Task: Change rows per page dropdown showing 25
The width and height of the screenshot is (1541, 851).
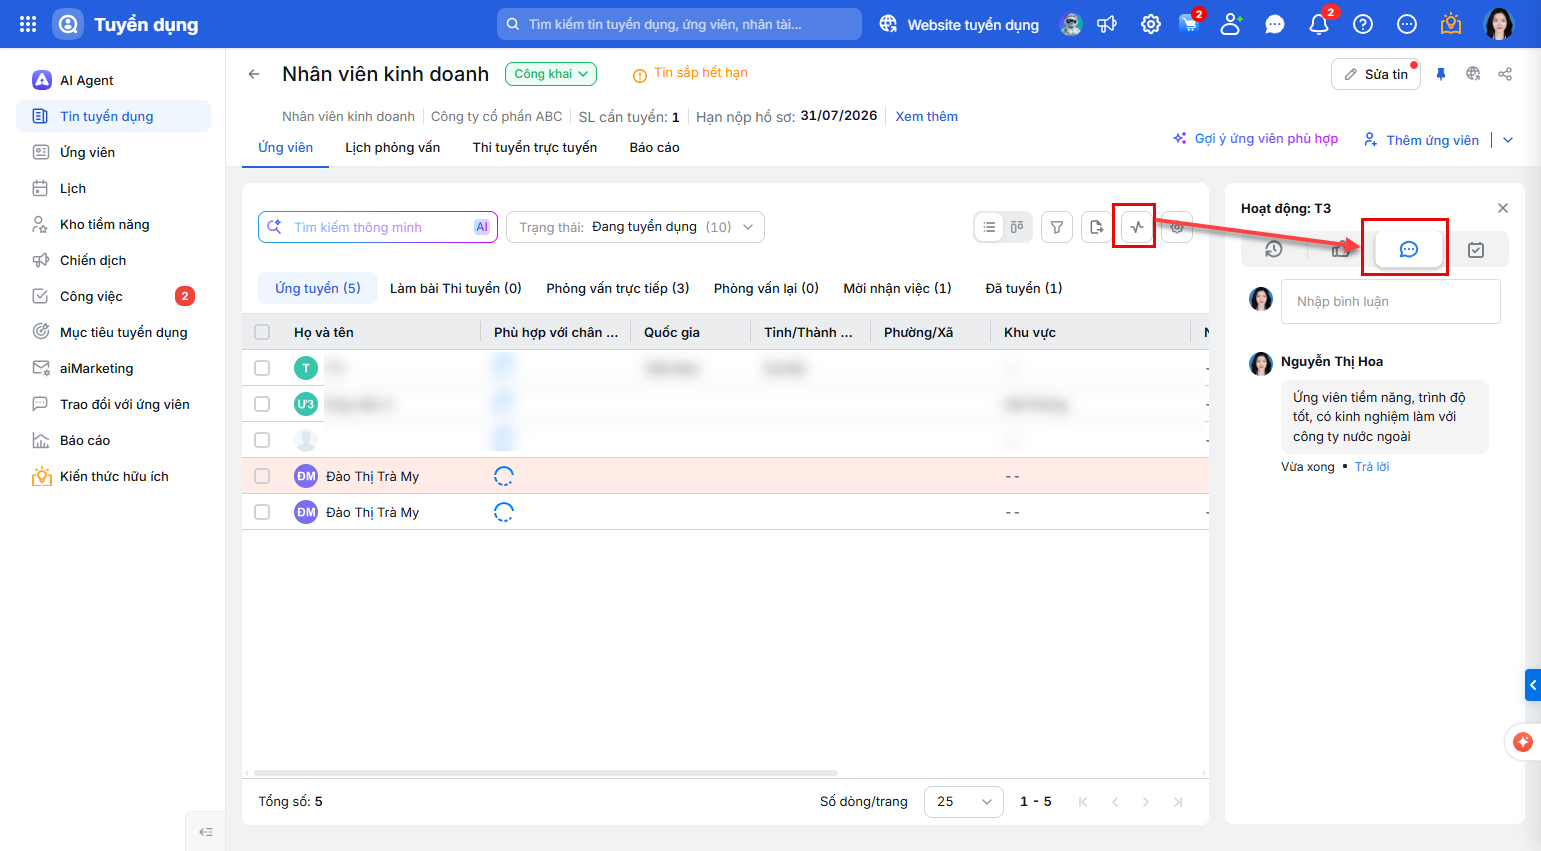Action: pos(964,801)
